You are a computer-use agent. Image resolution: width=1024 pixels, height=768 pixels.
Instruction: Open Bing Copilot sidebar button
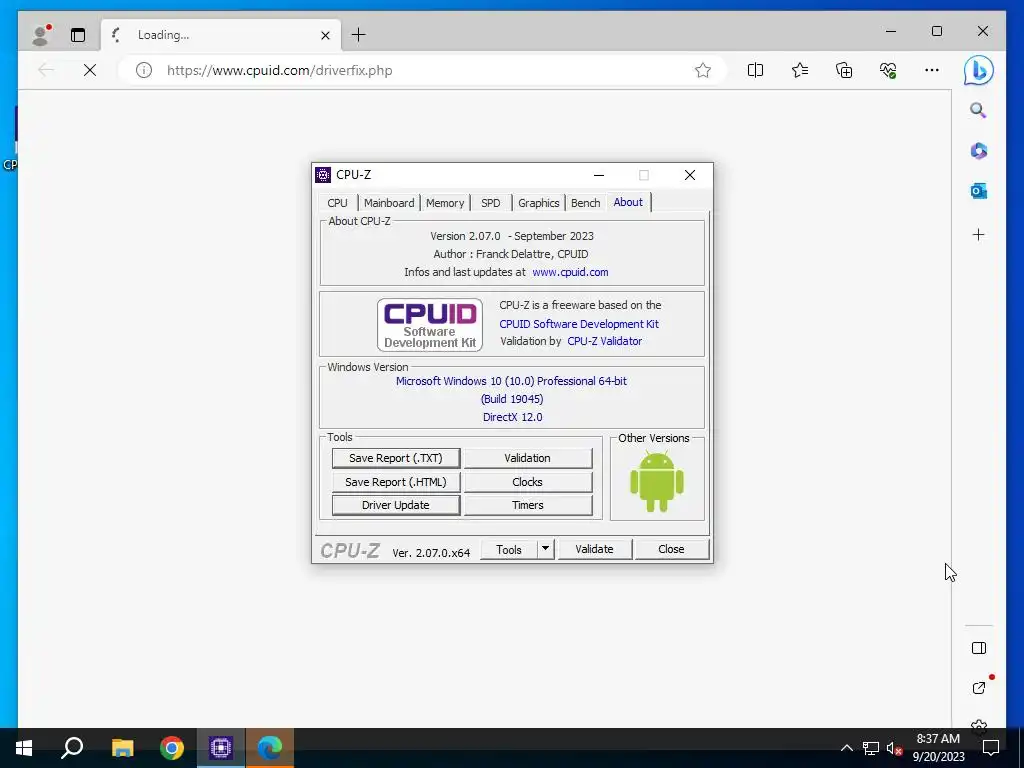[x=978, y=70]
